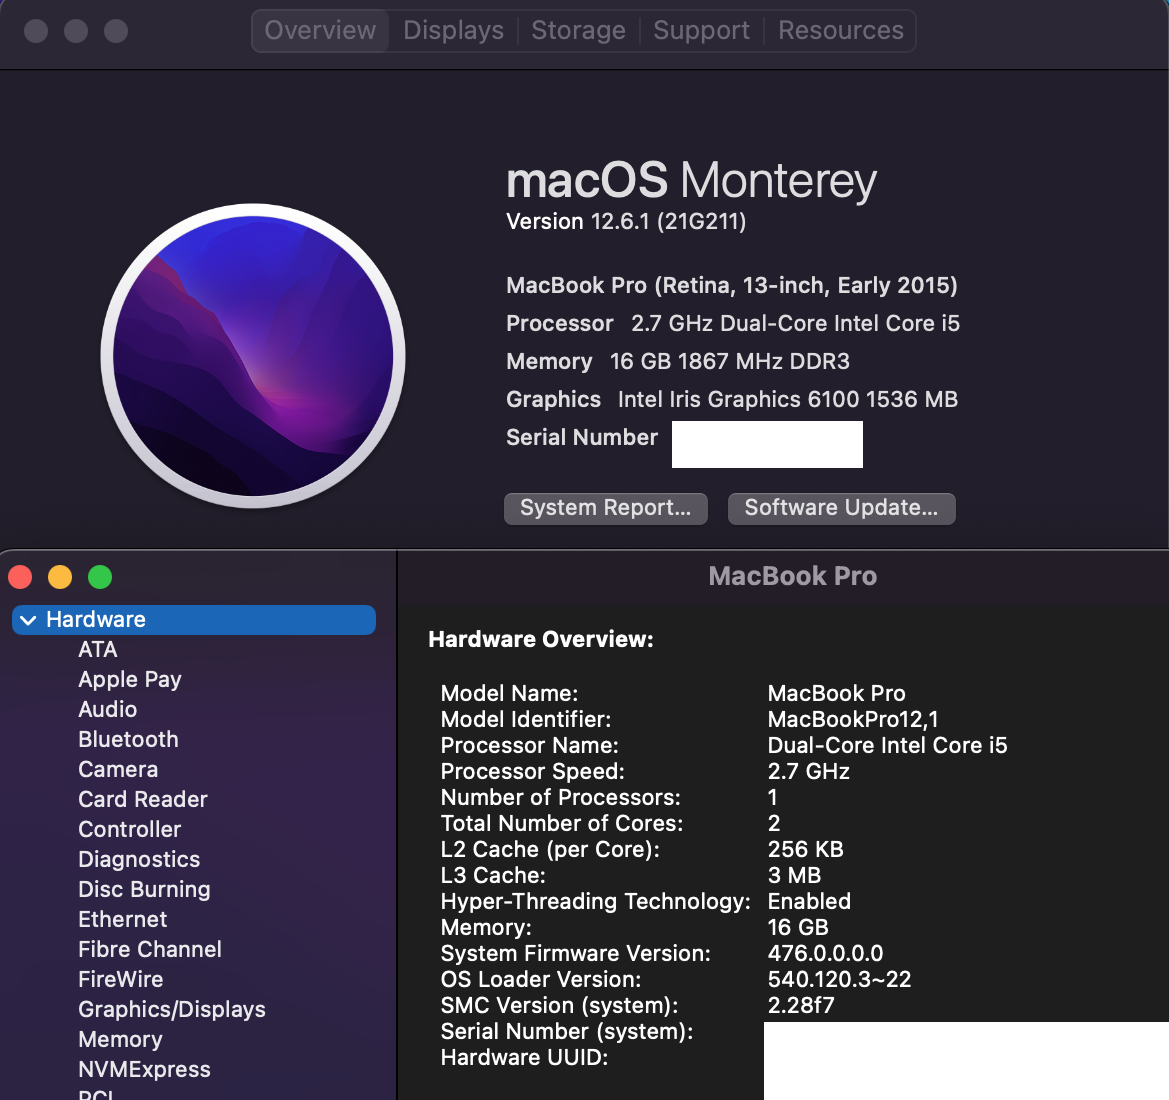Open Apple Pay in sidebar list

click(x=130, y=680)
